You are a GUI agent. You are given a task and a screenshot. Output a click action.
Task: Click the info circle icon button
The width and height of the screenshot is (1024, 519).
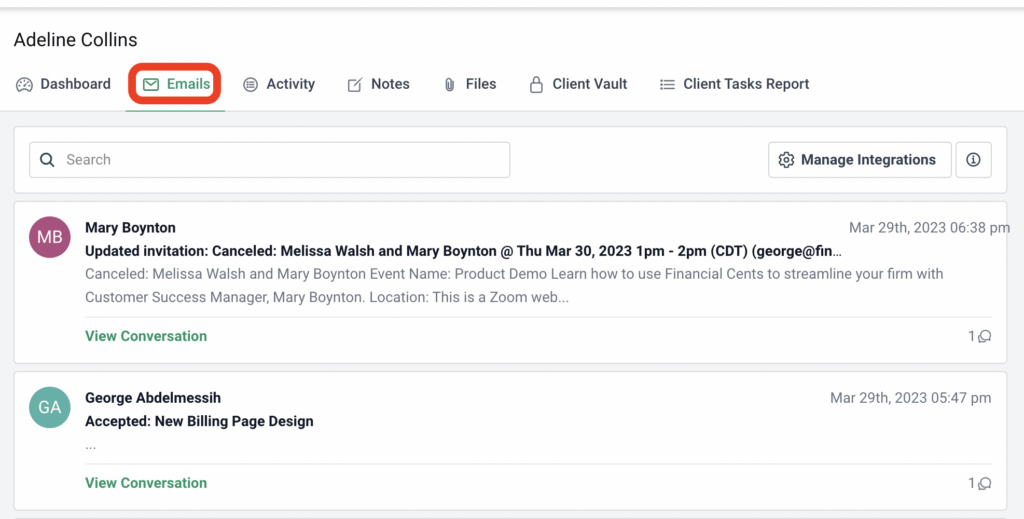coord(973,160)
